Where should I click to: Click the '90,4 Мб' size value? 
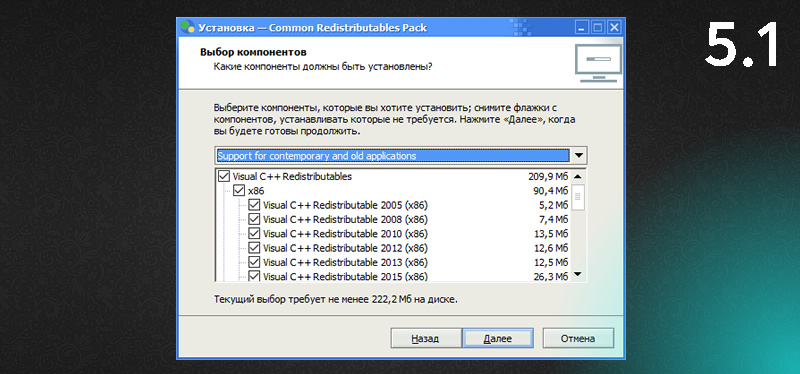(x=551, y=191)
